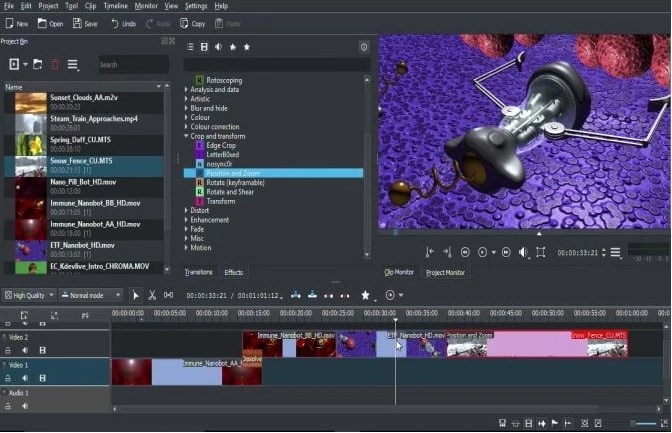Filter effects list by video film icon
672x433 pixels.
[204, 47]
